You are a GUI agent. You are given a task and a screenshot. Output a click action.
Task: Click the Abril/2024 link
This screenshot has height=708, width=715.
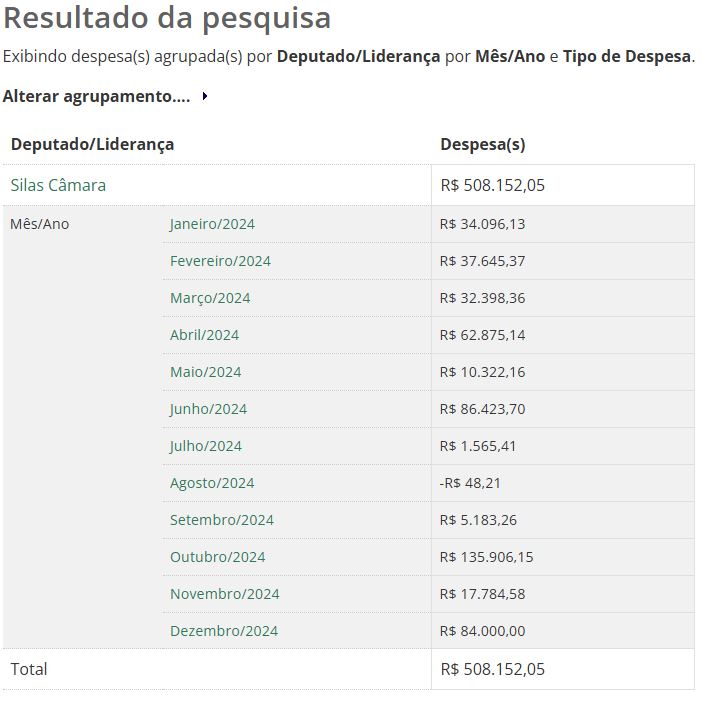pyautogui.click(x=204, y=335)
